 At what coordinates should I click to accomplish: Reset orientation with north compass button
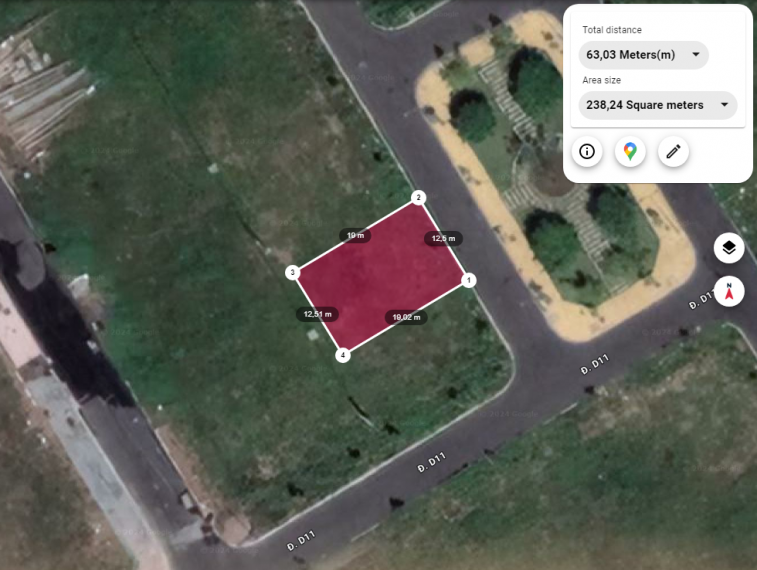(729, 292)
